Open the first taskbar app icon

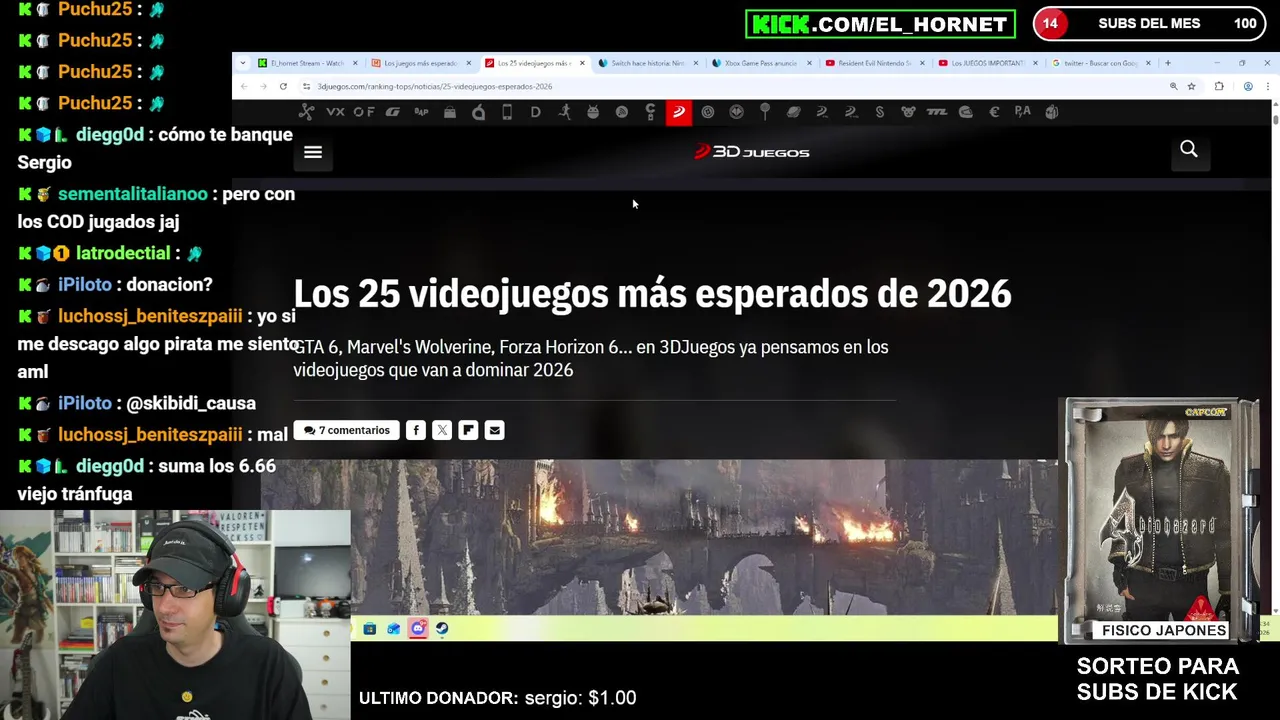(x=370, y=628)
